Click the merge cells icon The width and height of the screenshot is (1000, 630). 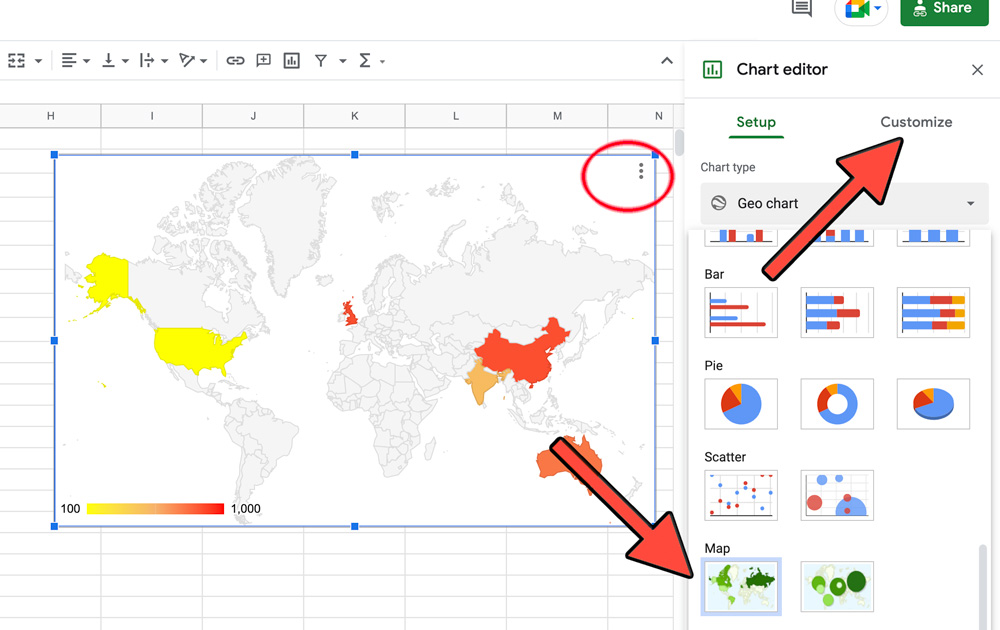(x=17, y=61)
